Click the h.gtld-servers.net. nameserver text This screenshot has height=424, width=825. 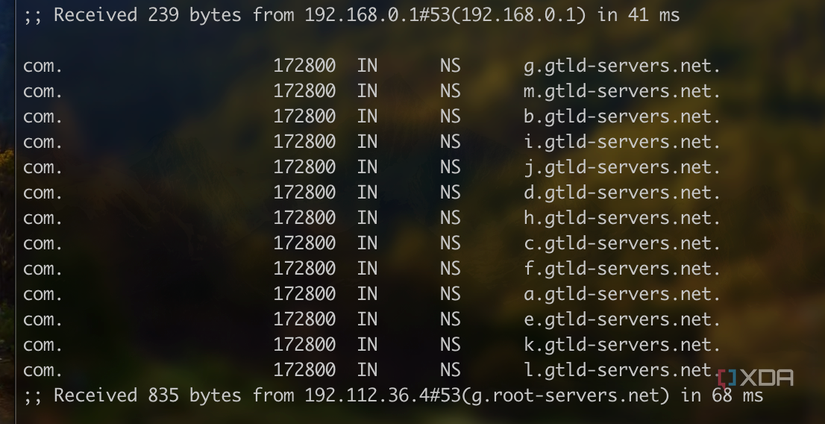pos(621,218)
